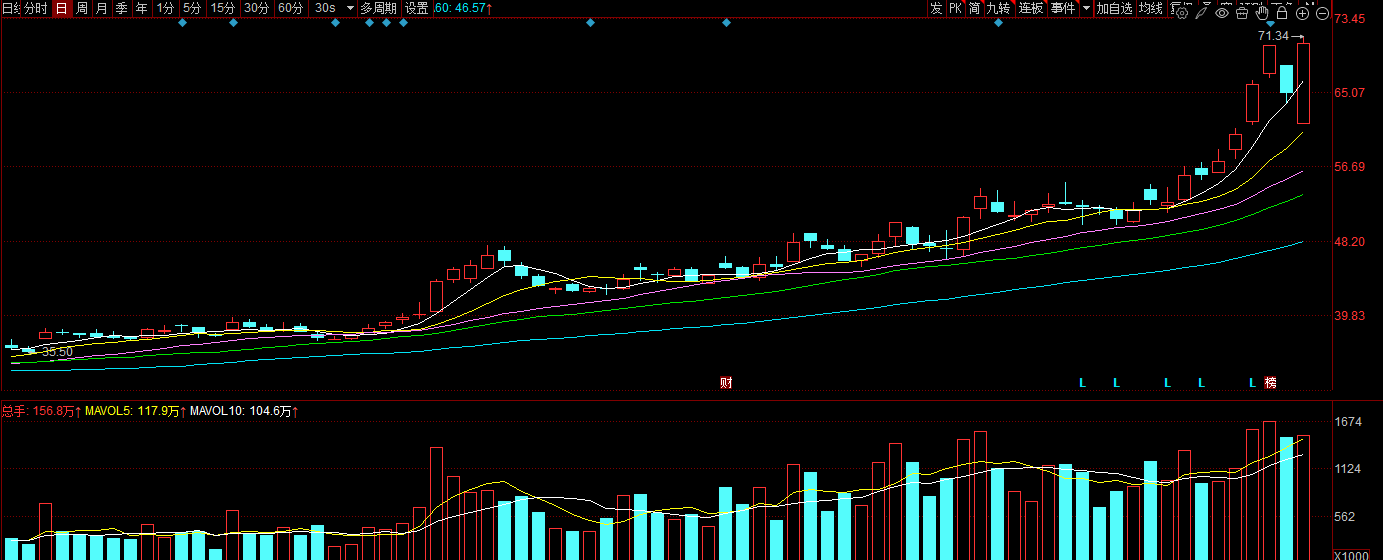Viewport: 1383px width, 560px height.
Task: Select the 日 daily period tab
Action: (x=62, y=8)
